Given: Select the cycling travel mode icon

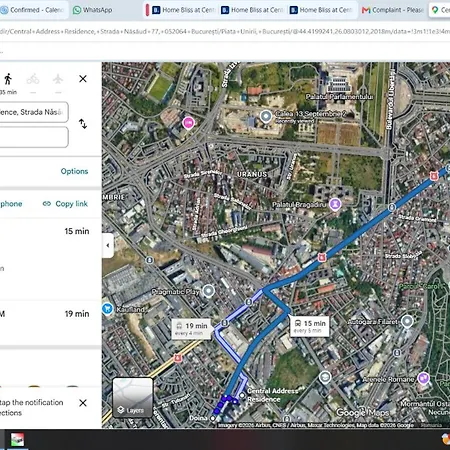Looking at the screenshot, I should point(33,79).
